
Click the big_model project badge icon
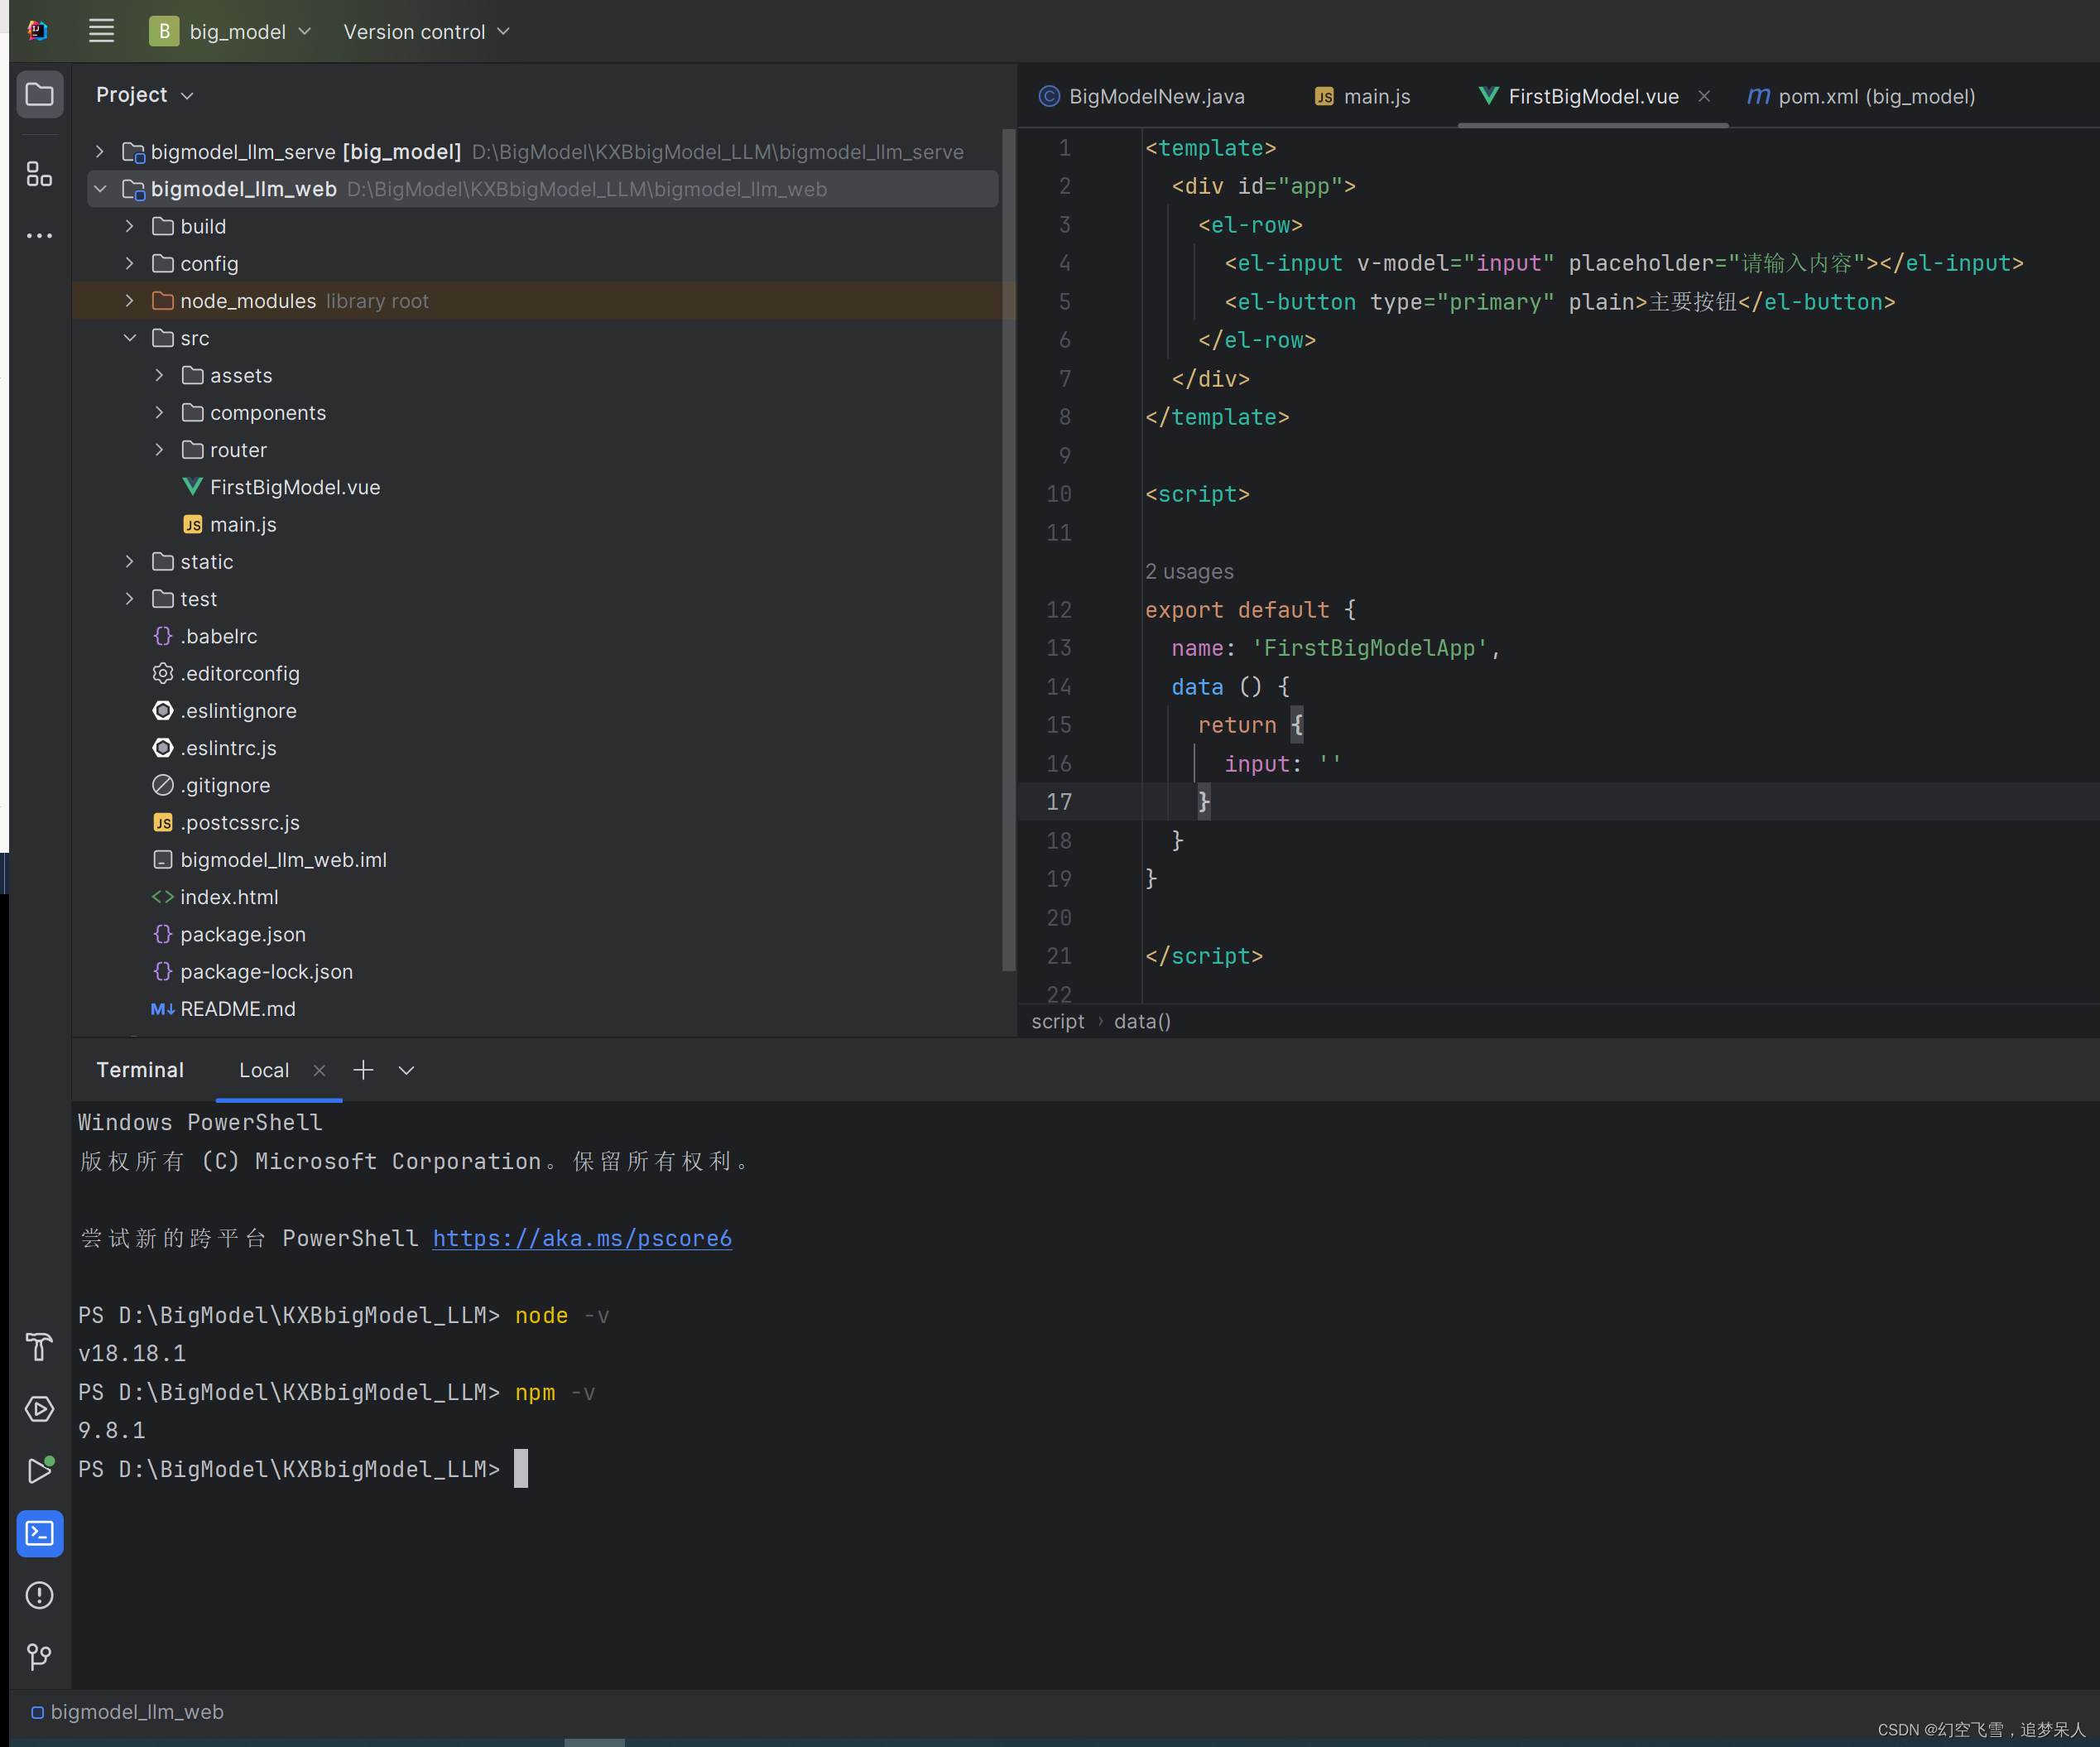164,31
